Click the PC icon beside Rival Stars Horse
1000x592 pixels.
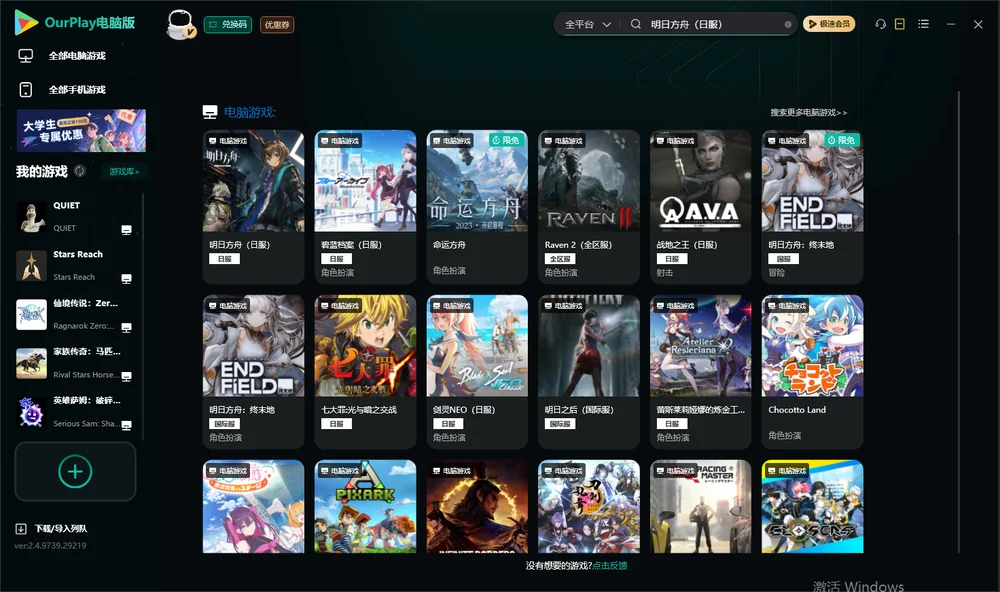point(126,376)
